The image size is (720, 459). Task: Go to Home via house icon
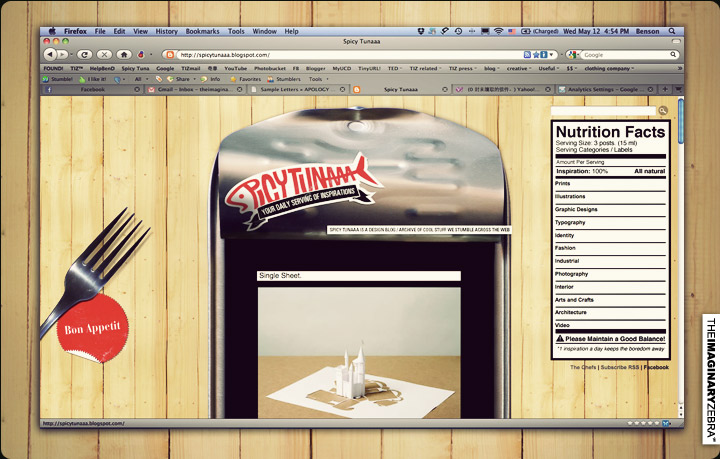[124, 54]
